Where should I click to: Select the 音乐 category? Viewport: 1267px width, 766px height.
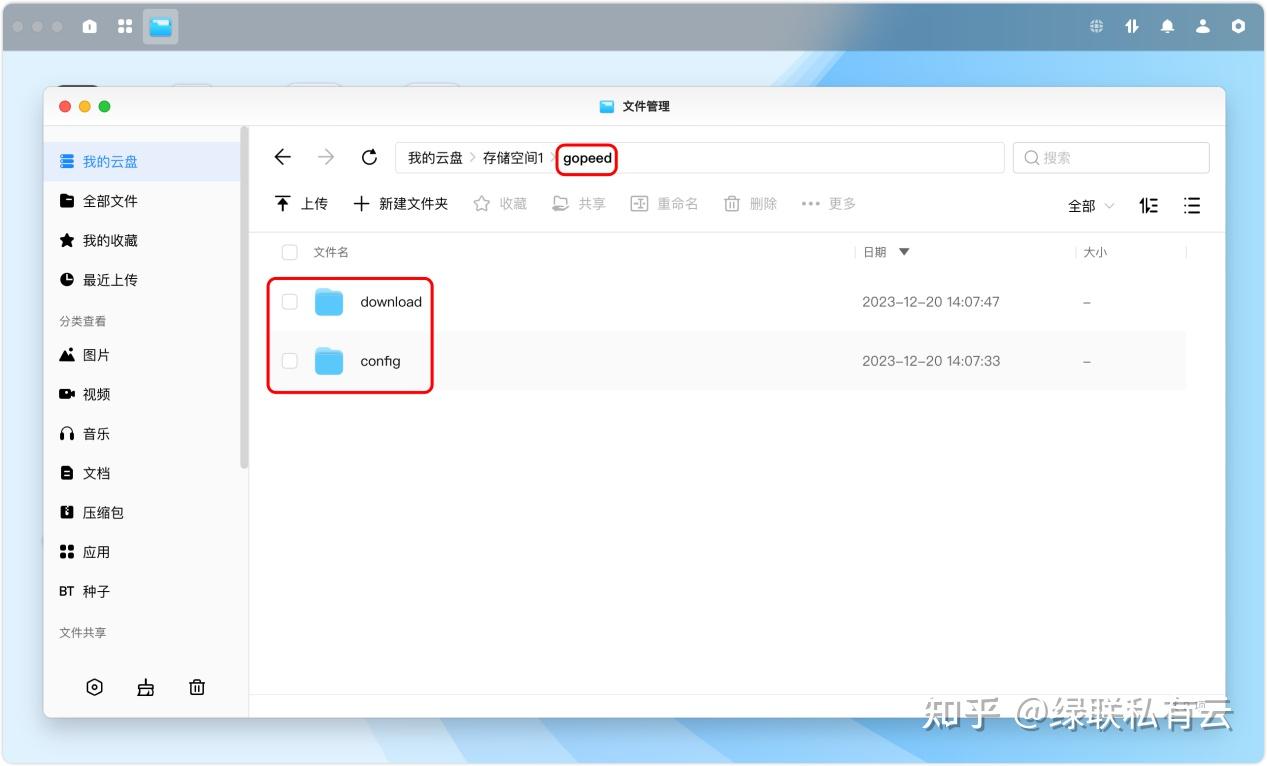tap(95, 433)
